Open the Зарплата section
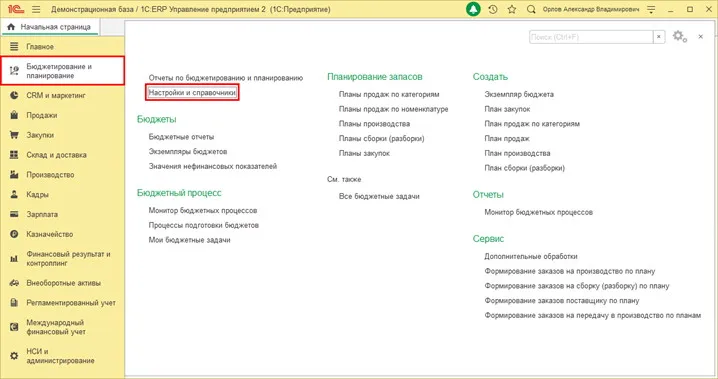The image size is (718, 379). [62, 214]
